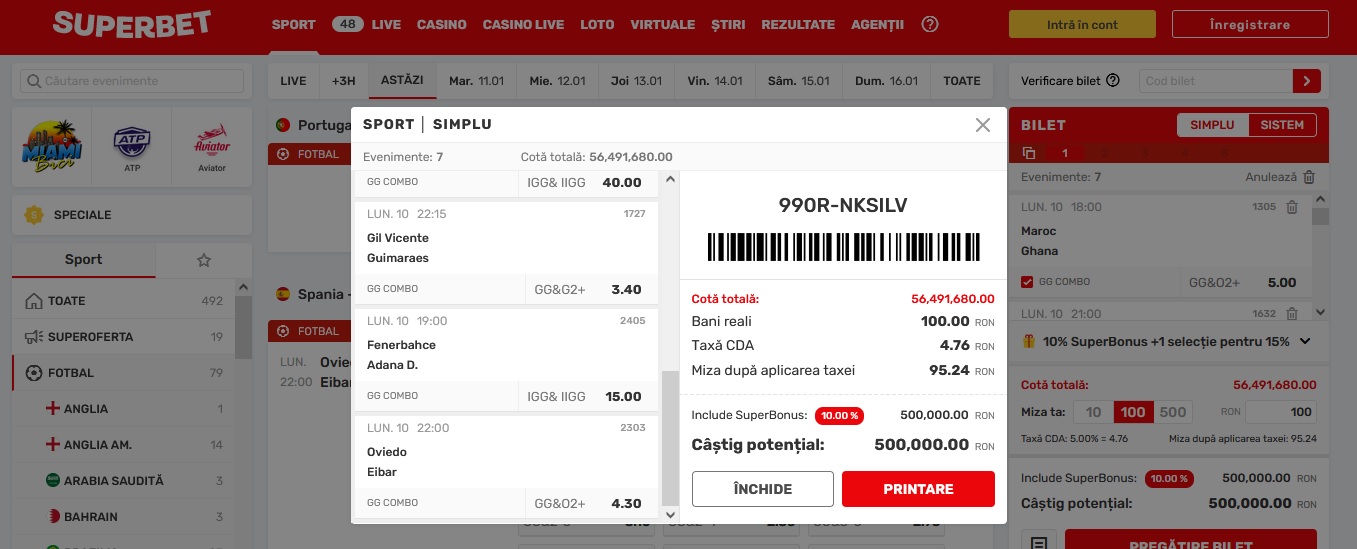
Task: Select the Dum. 16.01 date tab
Action: click(x=886, y=81)
